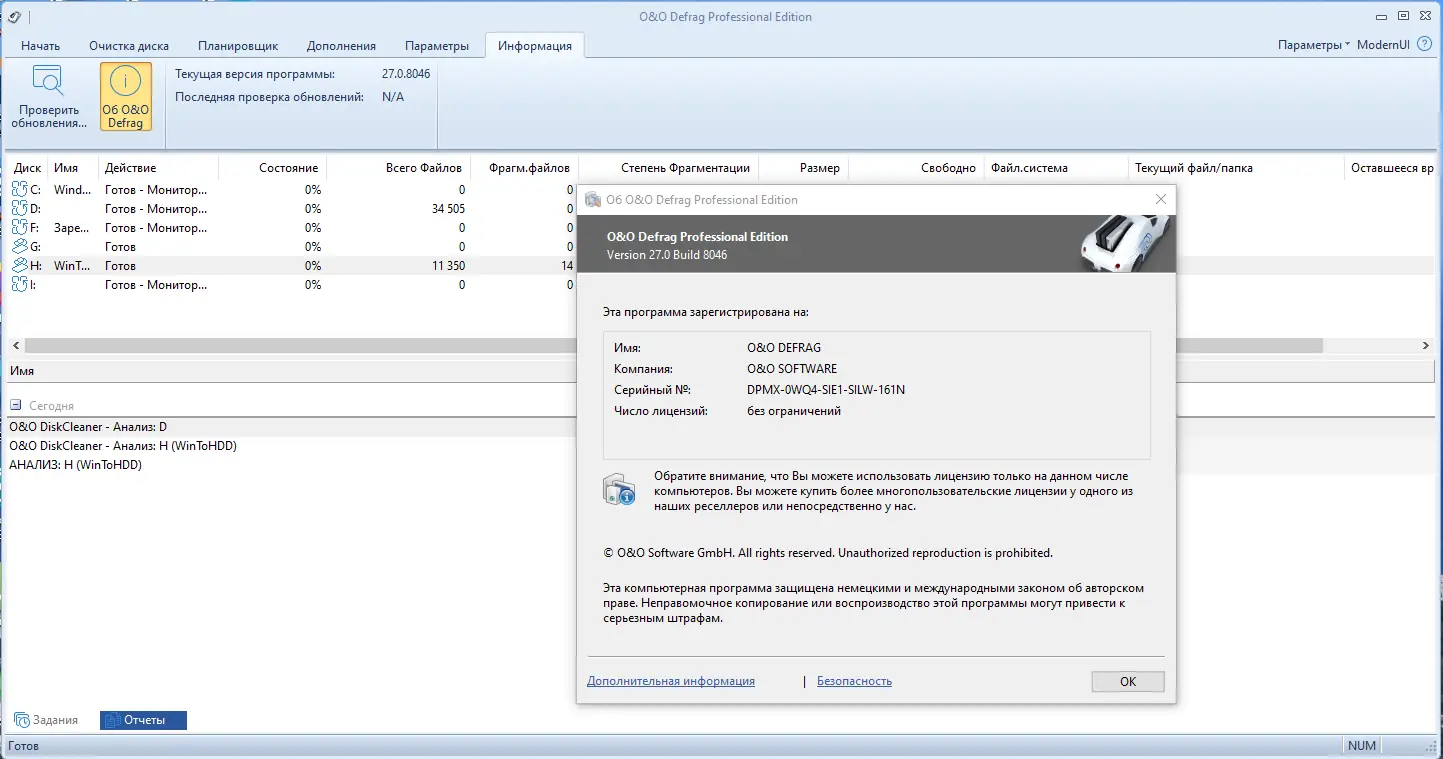Image resolution: width=1443 pixels, height=759 pixels.
Task: Click the NUM indicator in the status bar
Action: 1362,746
